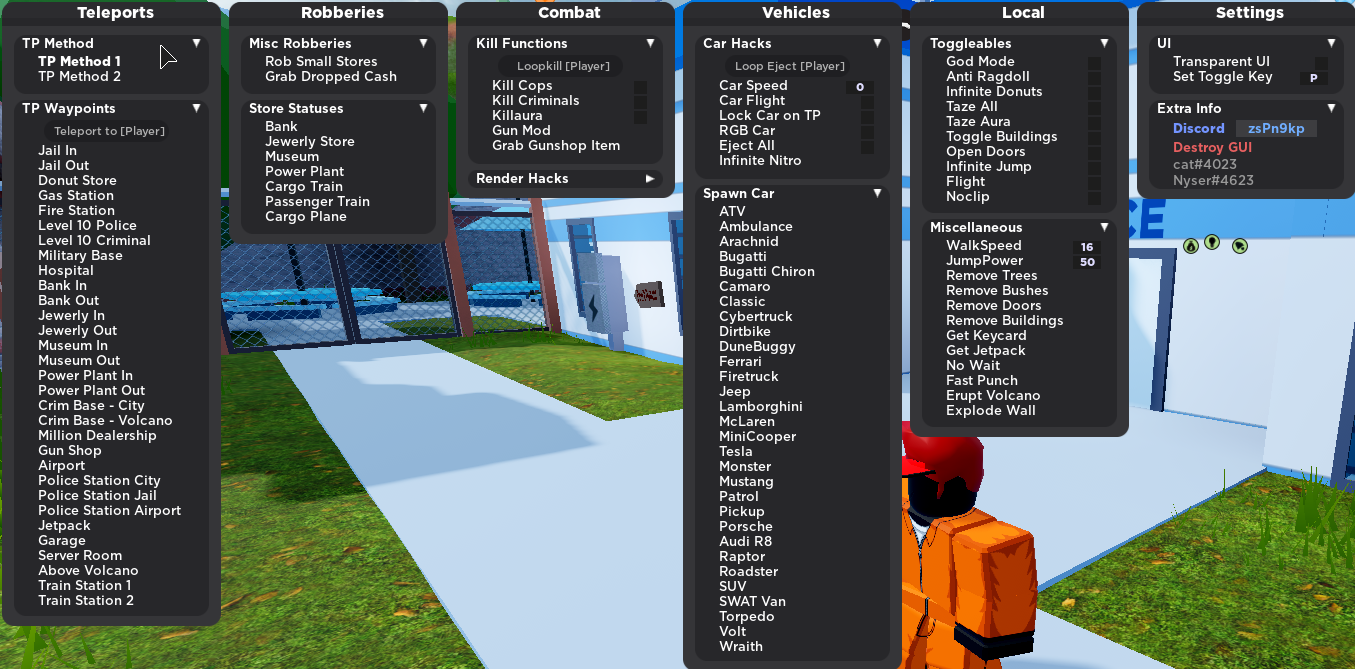Expand the Render Hacks section
1355x669 pixels.
[x=650, y=179]
